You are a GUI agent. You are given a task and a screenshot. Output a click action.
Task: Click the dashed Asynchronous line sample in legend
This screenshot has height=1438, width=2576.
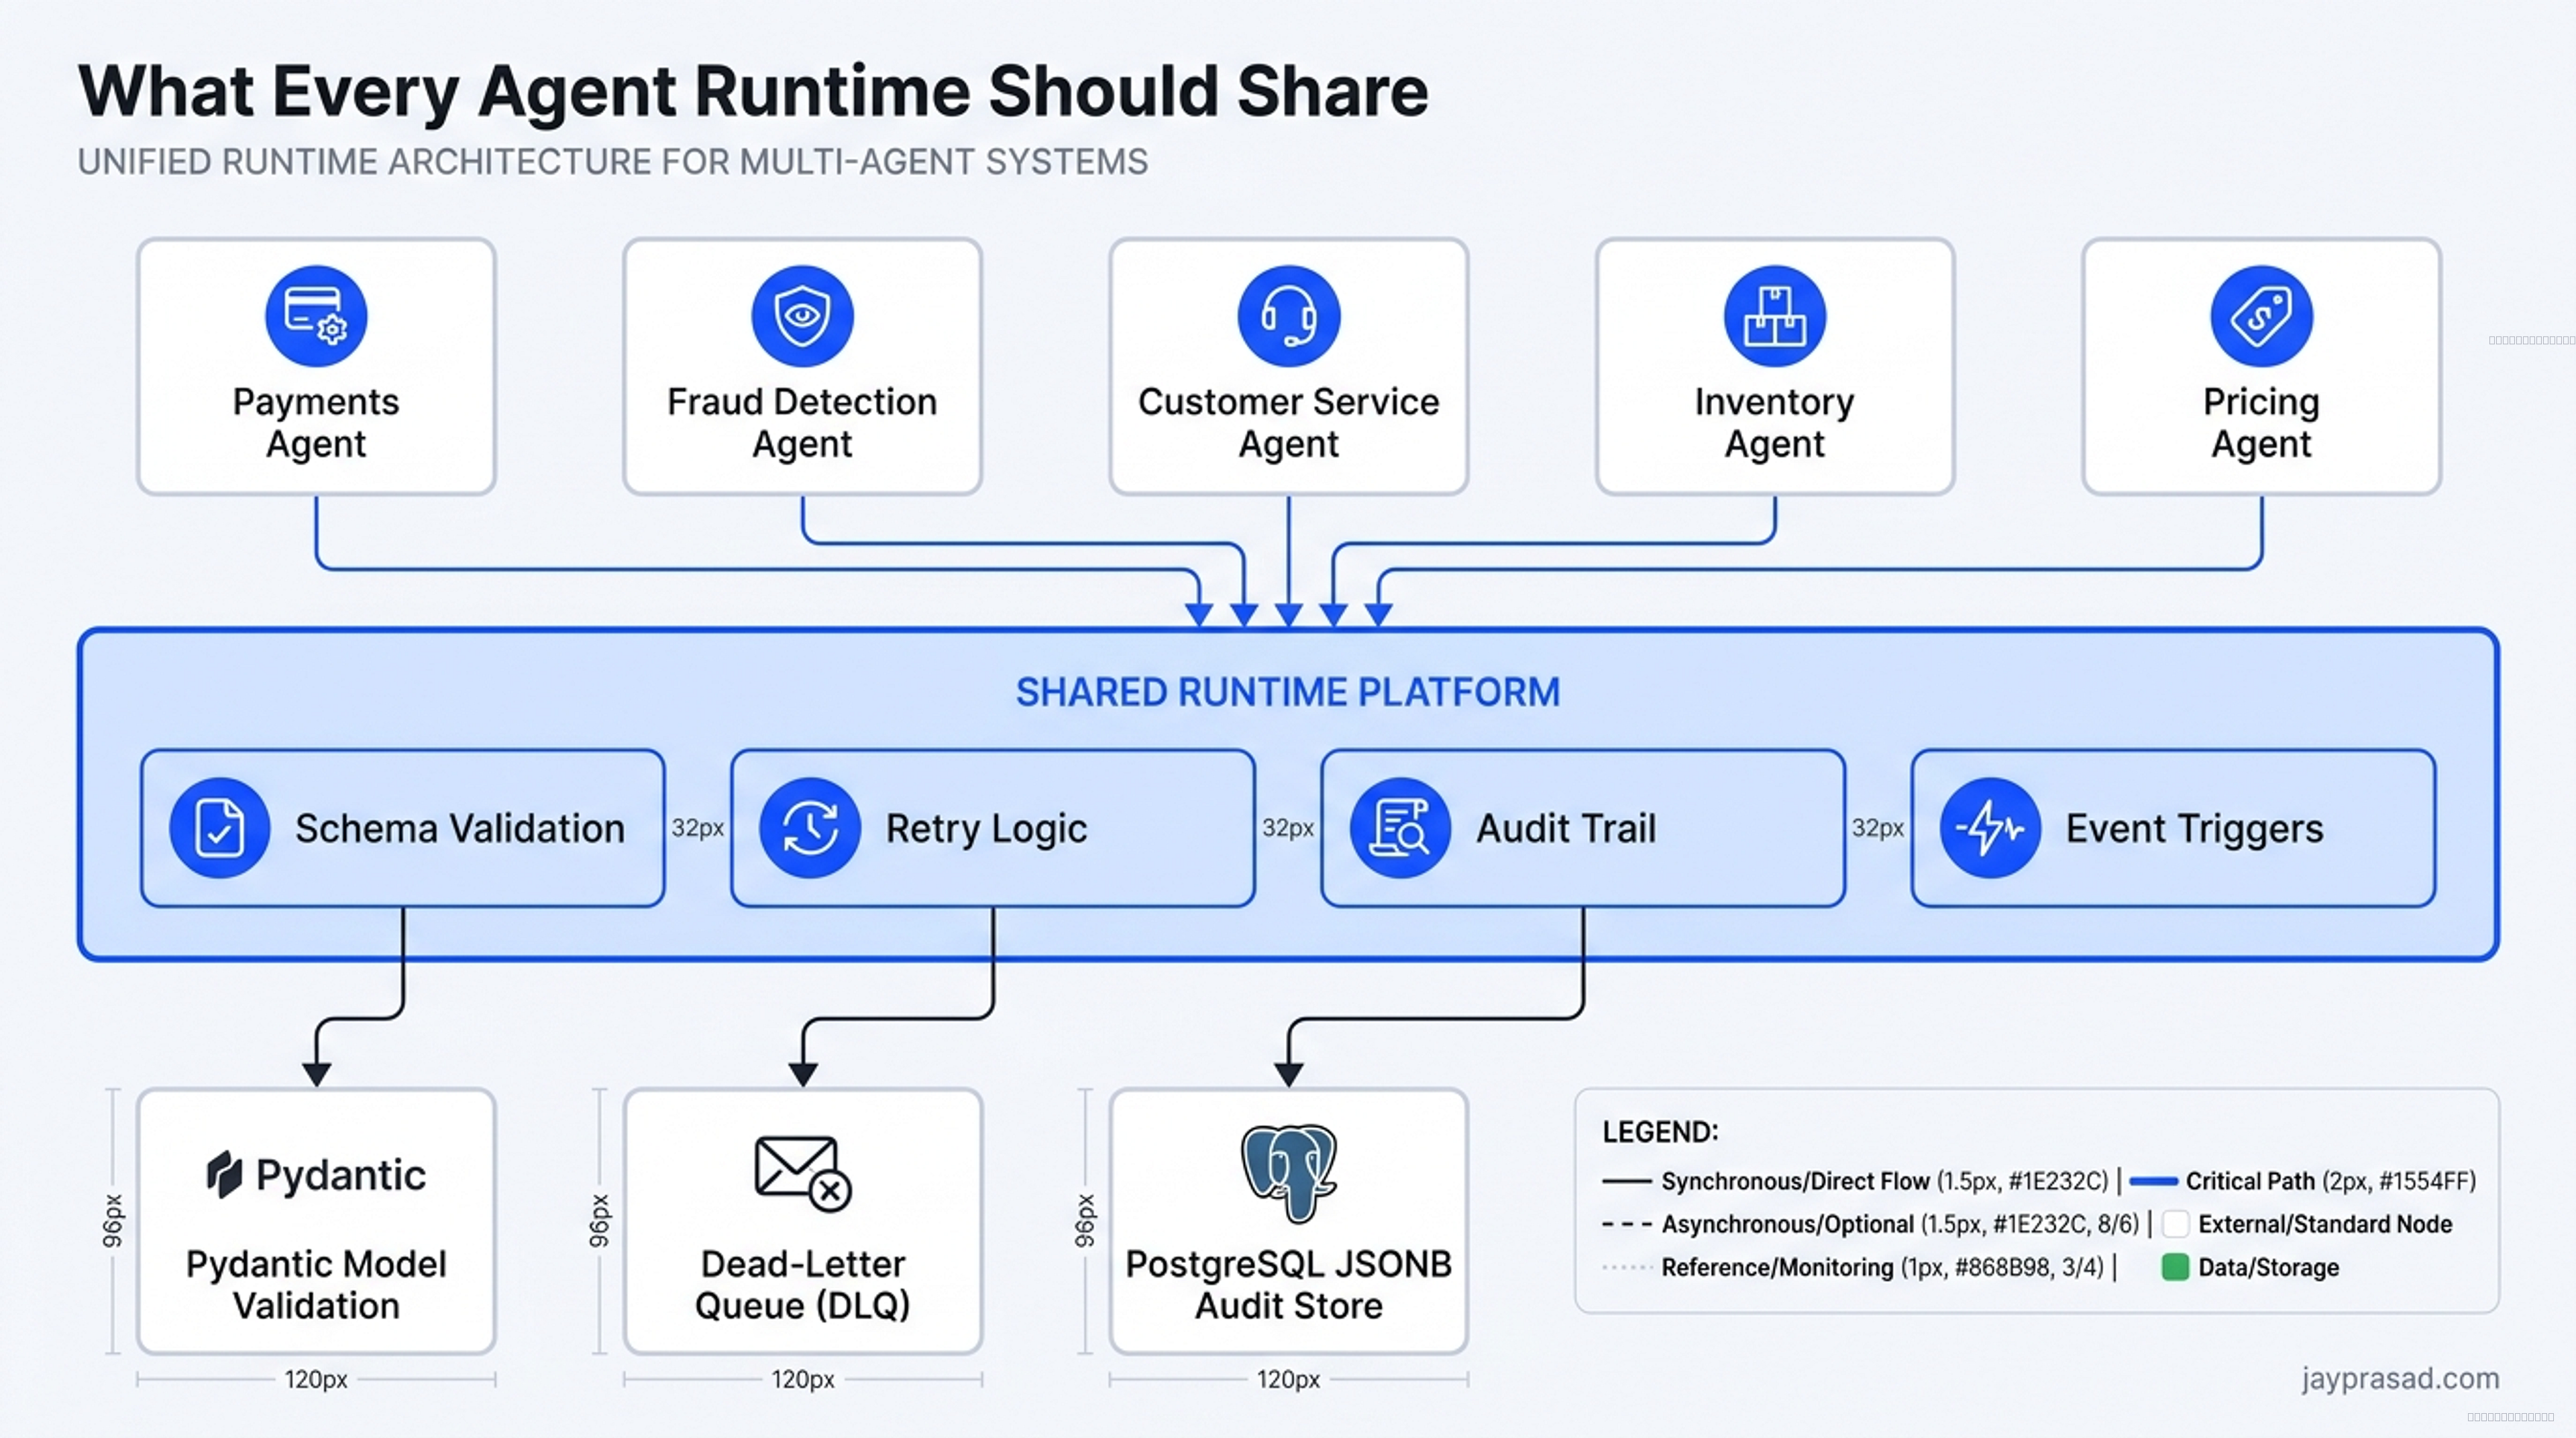pyautogui.click(x=1626, y=1224)
